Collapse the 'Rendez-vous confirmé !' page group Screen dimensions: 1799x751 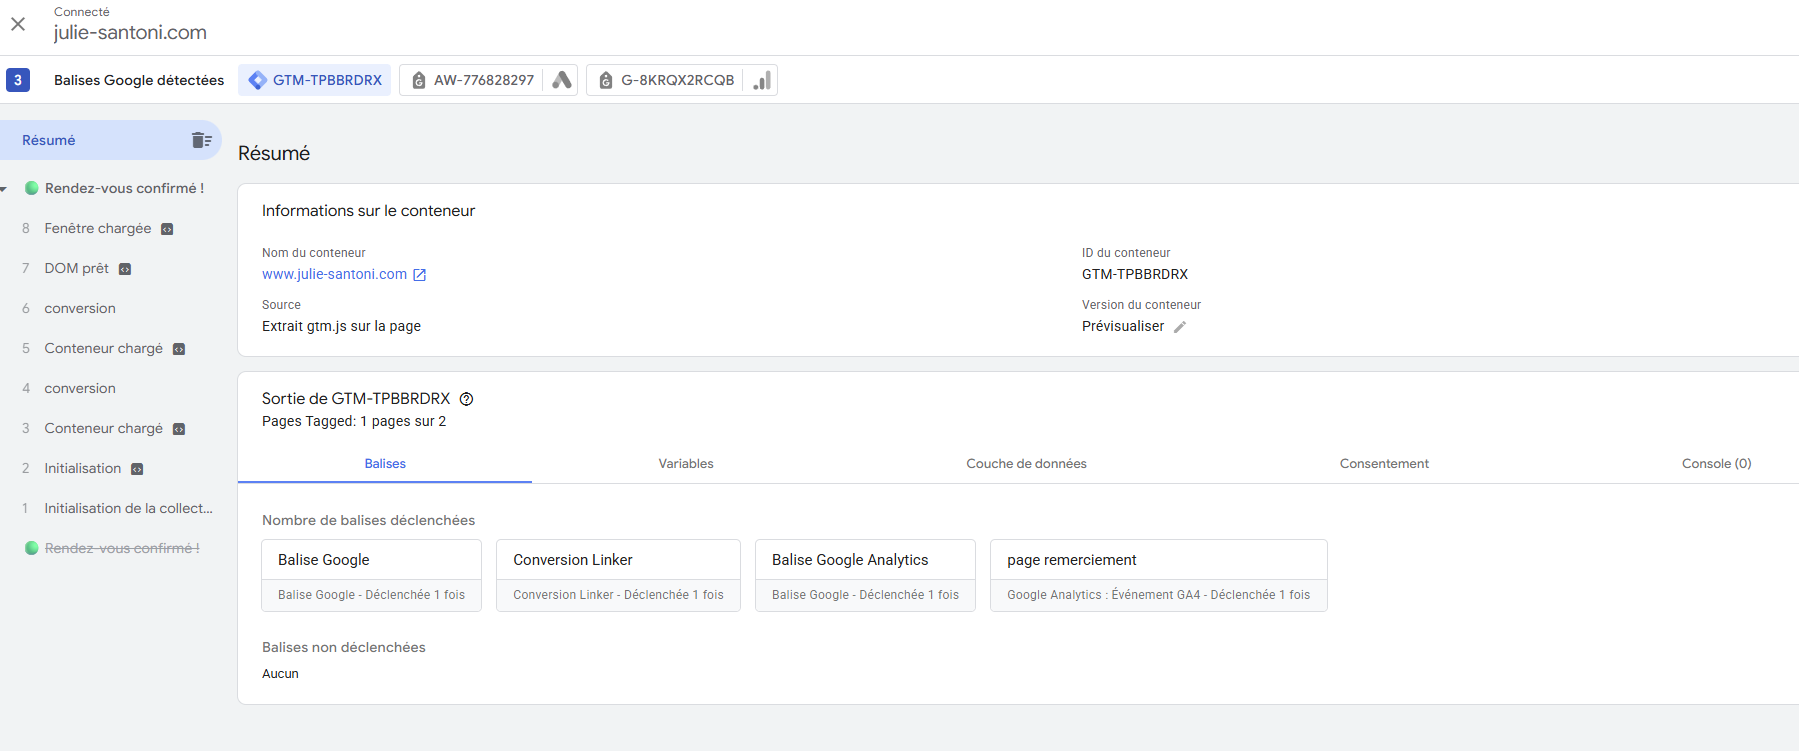4,189
